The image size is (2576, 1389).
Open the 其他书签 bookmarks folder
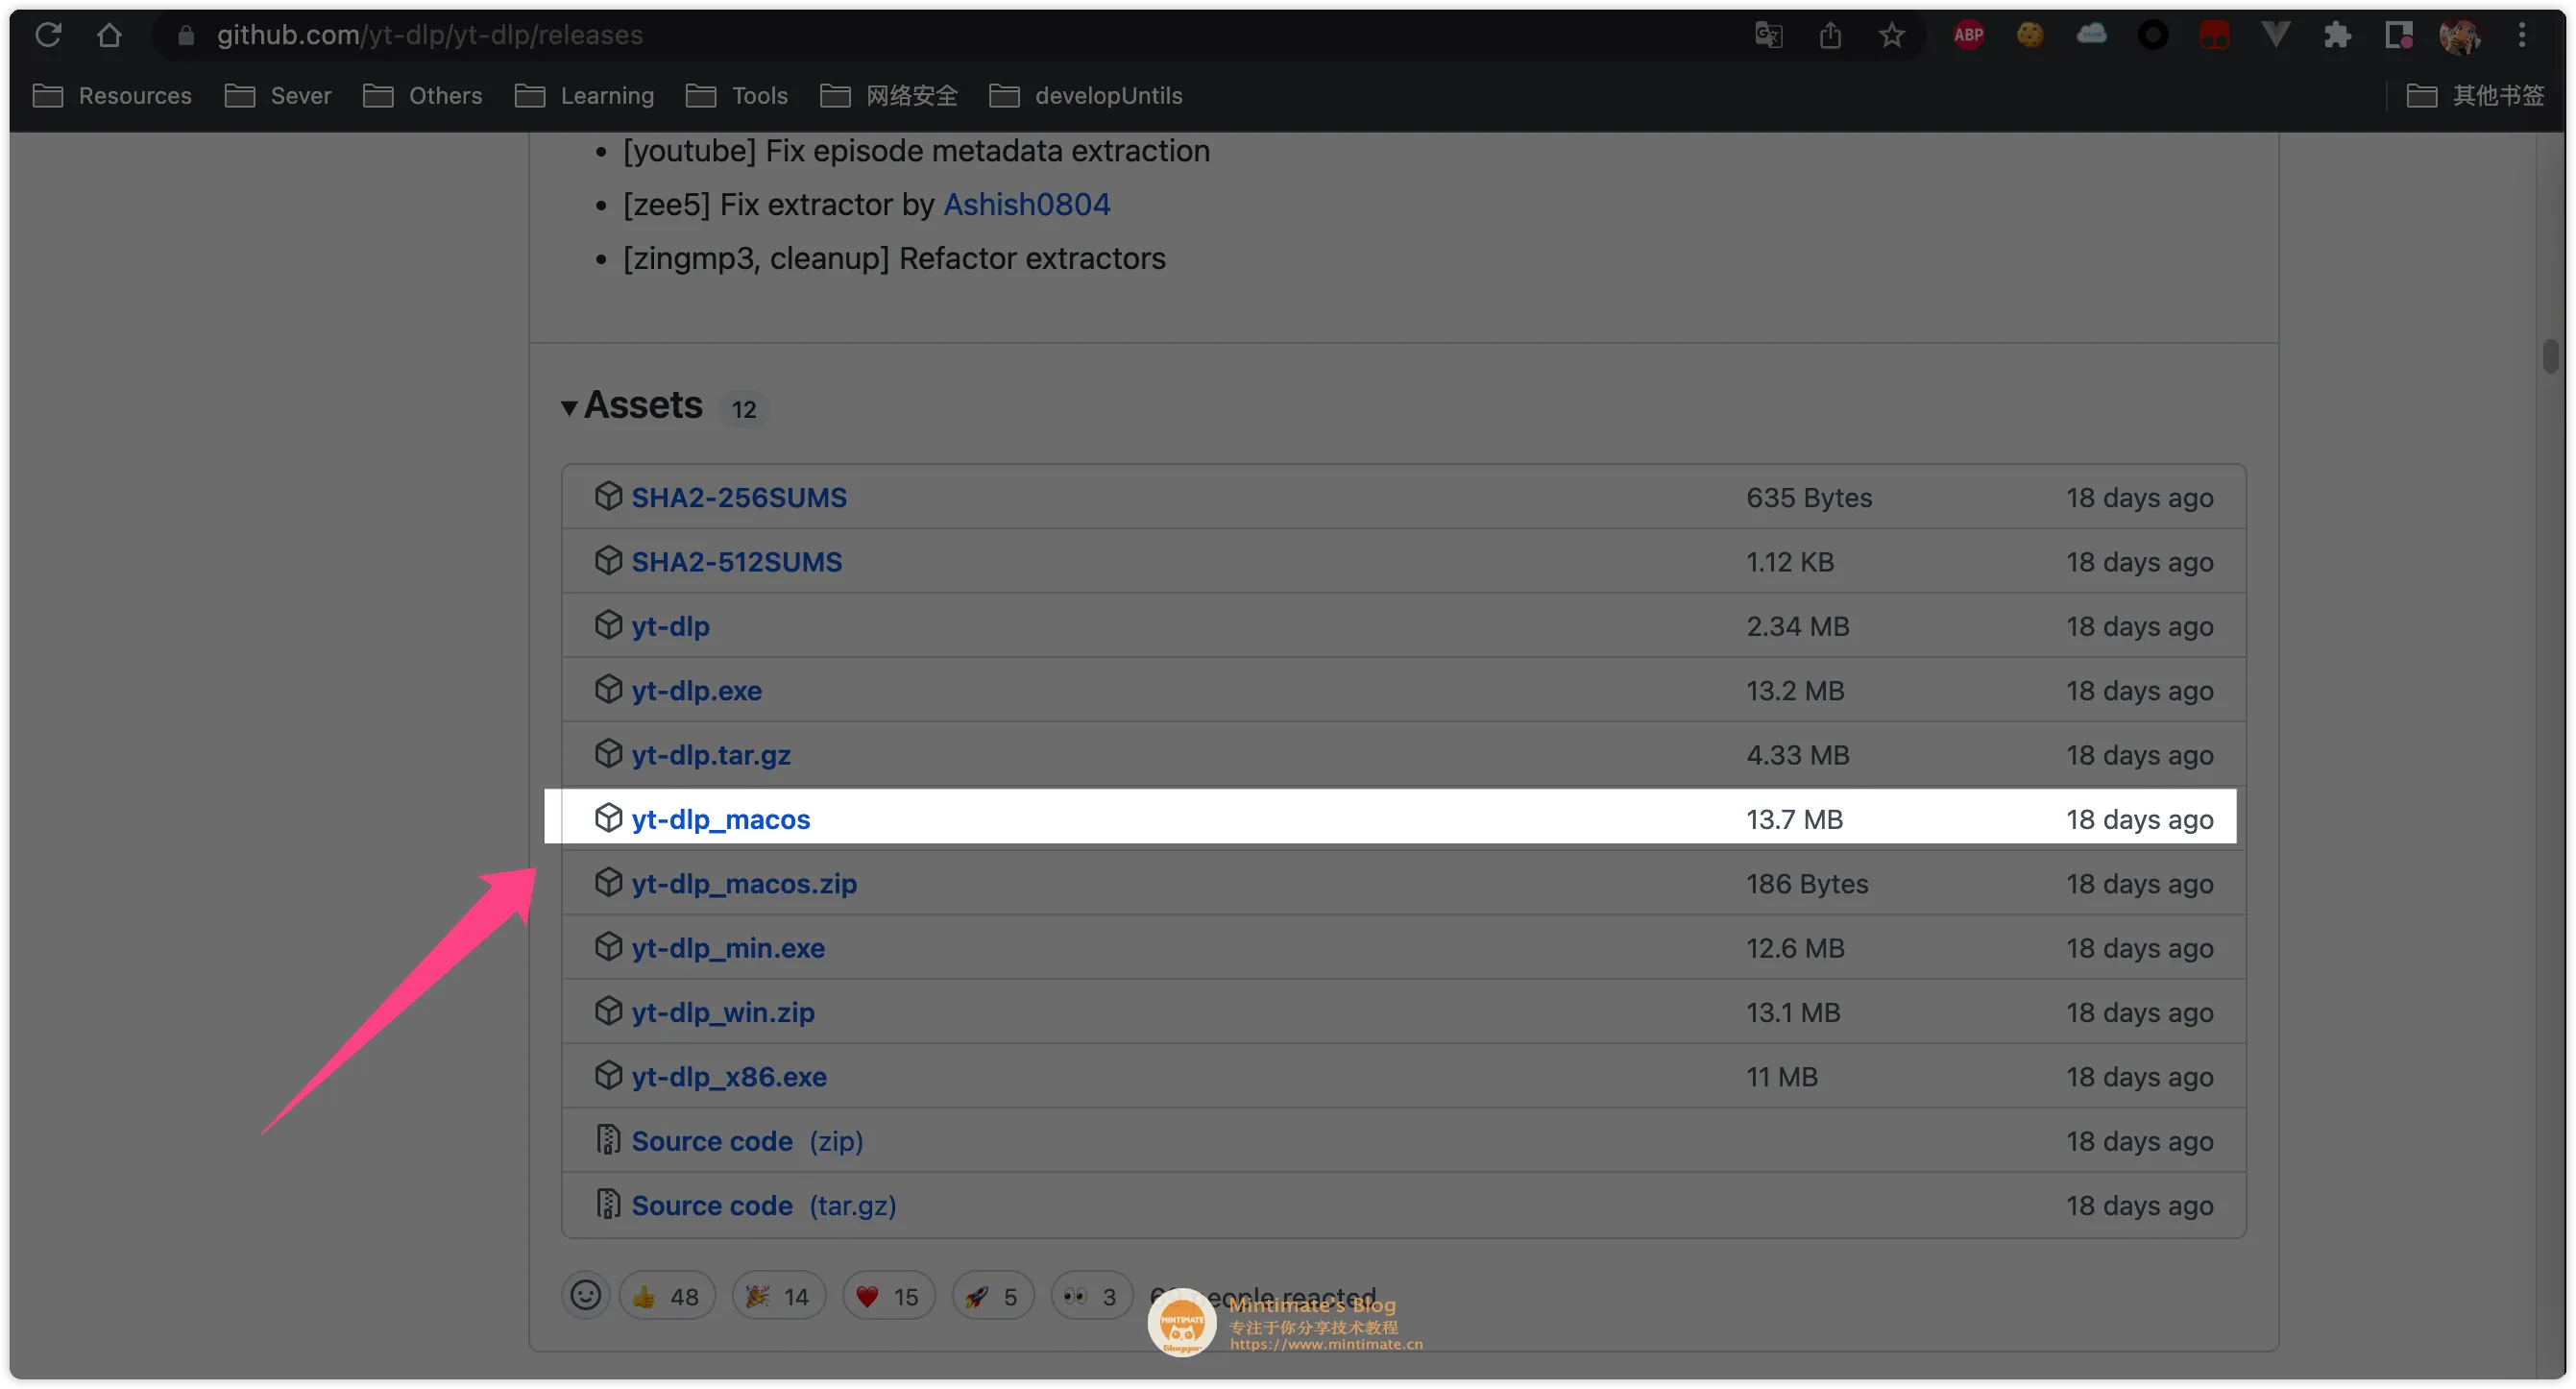click(2475, 95)
